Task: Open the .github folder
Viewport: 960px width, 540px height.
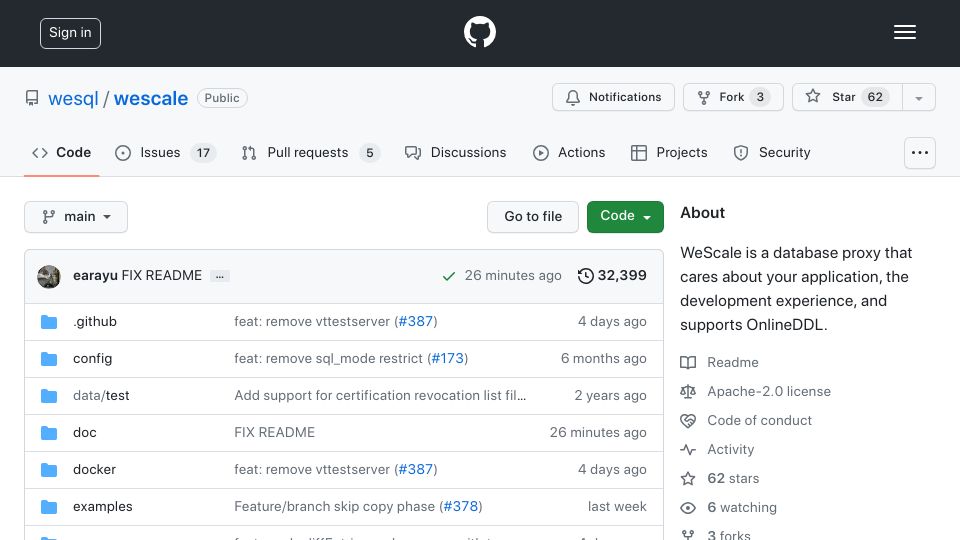Action: 95,321
